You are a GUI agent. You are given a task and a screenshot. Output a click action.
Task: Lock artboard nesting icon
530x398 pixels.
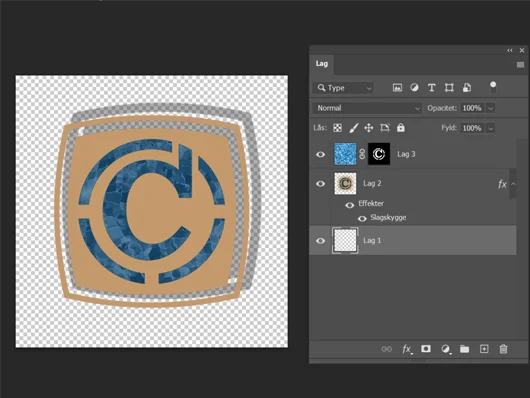tap(385, 128)
